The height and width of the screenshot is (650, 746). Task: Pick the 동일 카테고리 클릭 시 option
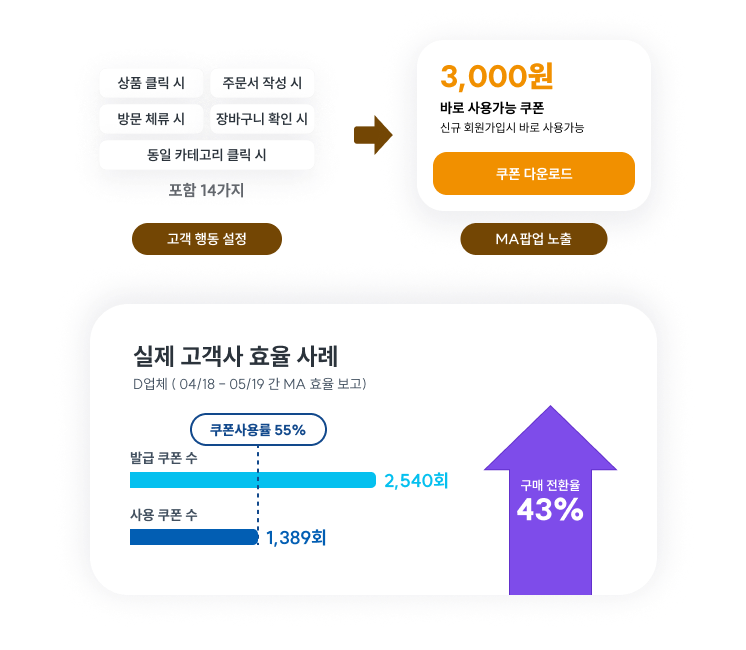(207, 155)
